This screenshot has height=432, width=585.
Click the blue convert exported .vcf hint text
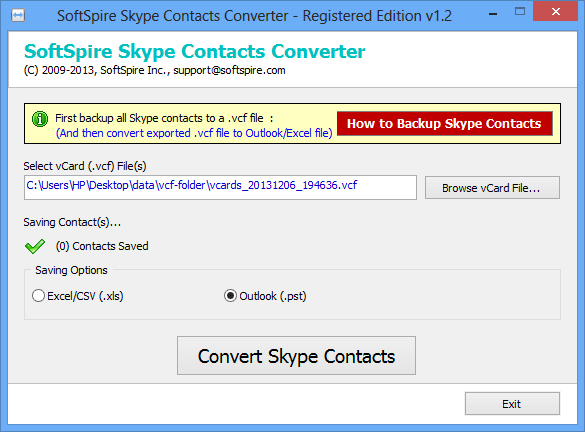click(194, 133)
